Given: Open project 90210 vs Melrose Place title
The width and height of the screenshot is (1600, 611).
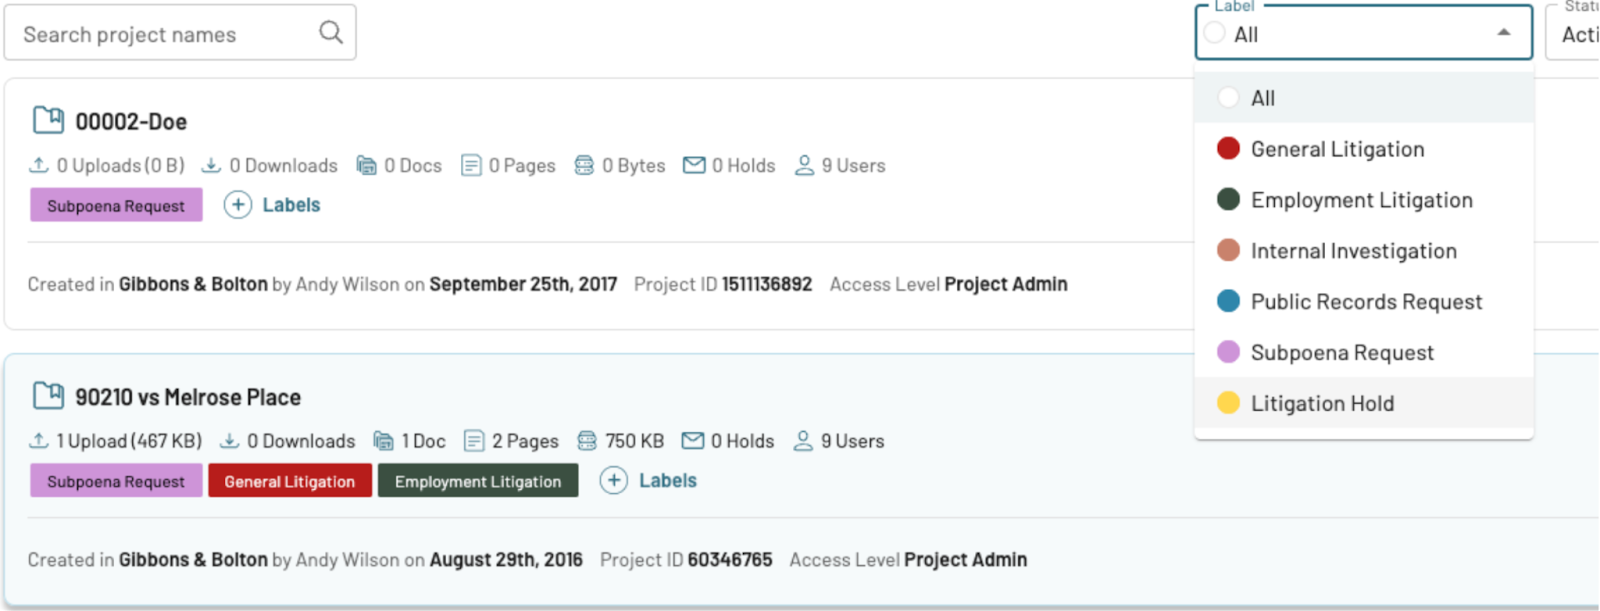Looking at the screenshot, I should tap(188, 397).
